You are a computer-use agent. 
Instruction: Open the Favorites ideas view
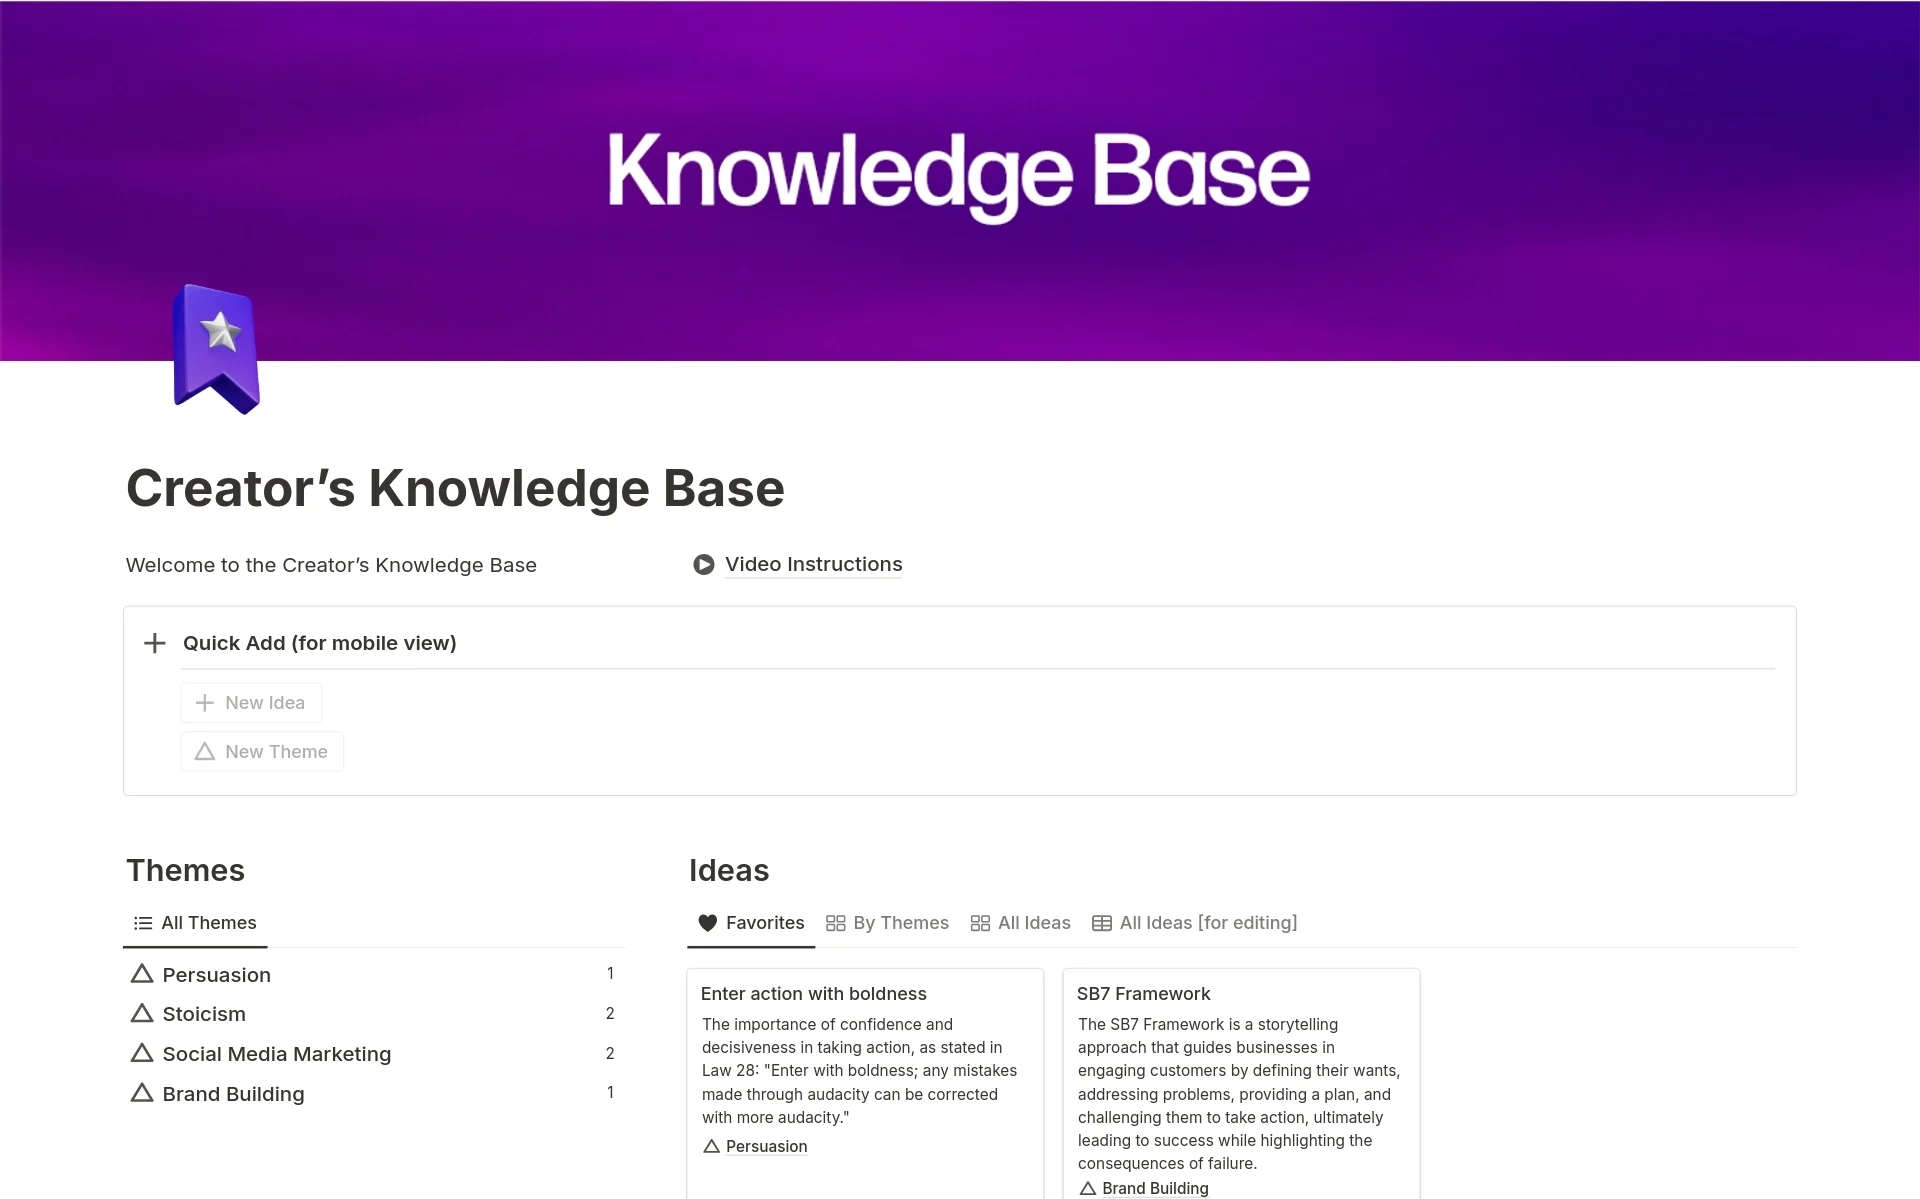pos(750,921)
